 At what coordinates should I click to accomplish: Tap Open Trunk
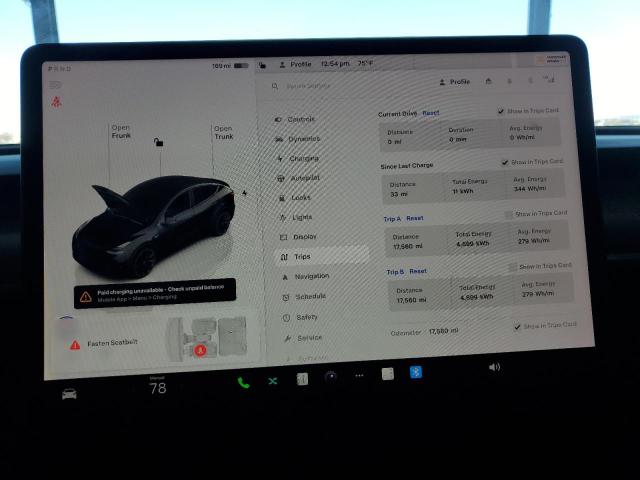(x=224, y=133)
